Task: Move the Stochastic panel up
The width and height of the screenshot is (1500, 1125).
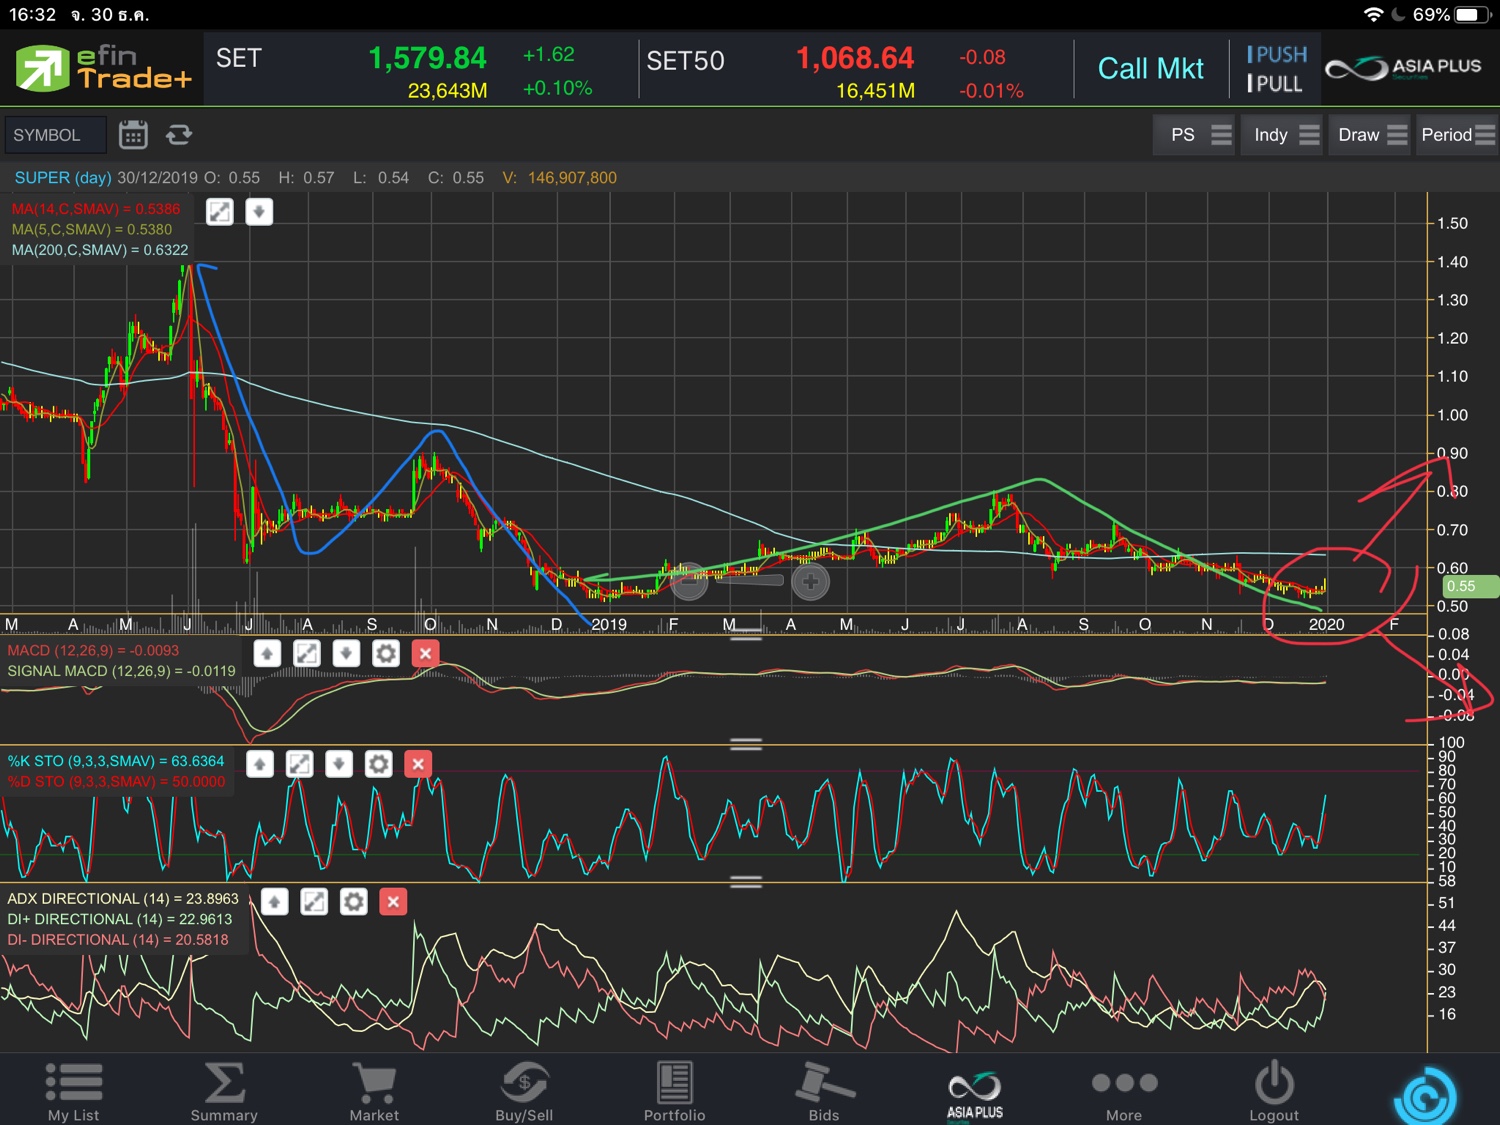Action: tap(260, 765)
